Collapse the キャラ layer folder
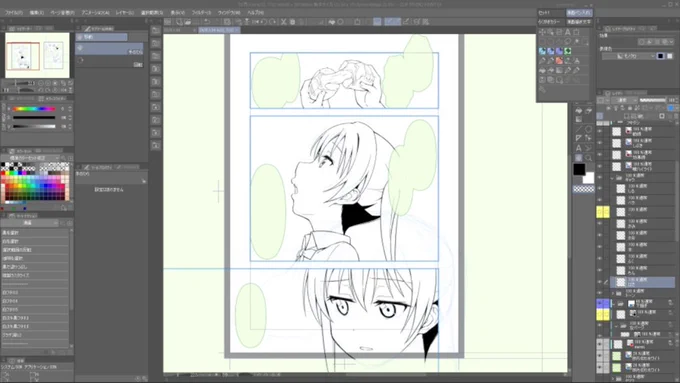This screenshot has width=680, height=383. point(612,178)
